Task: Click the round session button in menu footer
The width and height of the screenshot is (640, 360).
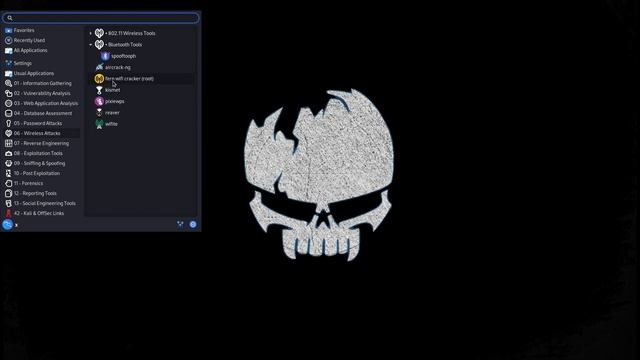Action: pos(193,224)
